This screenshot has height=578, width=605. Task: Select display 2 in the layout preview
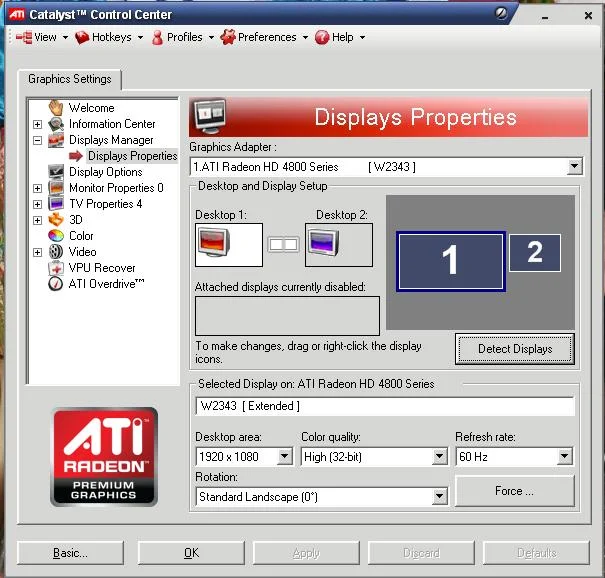tap(535, 253)
